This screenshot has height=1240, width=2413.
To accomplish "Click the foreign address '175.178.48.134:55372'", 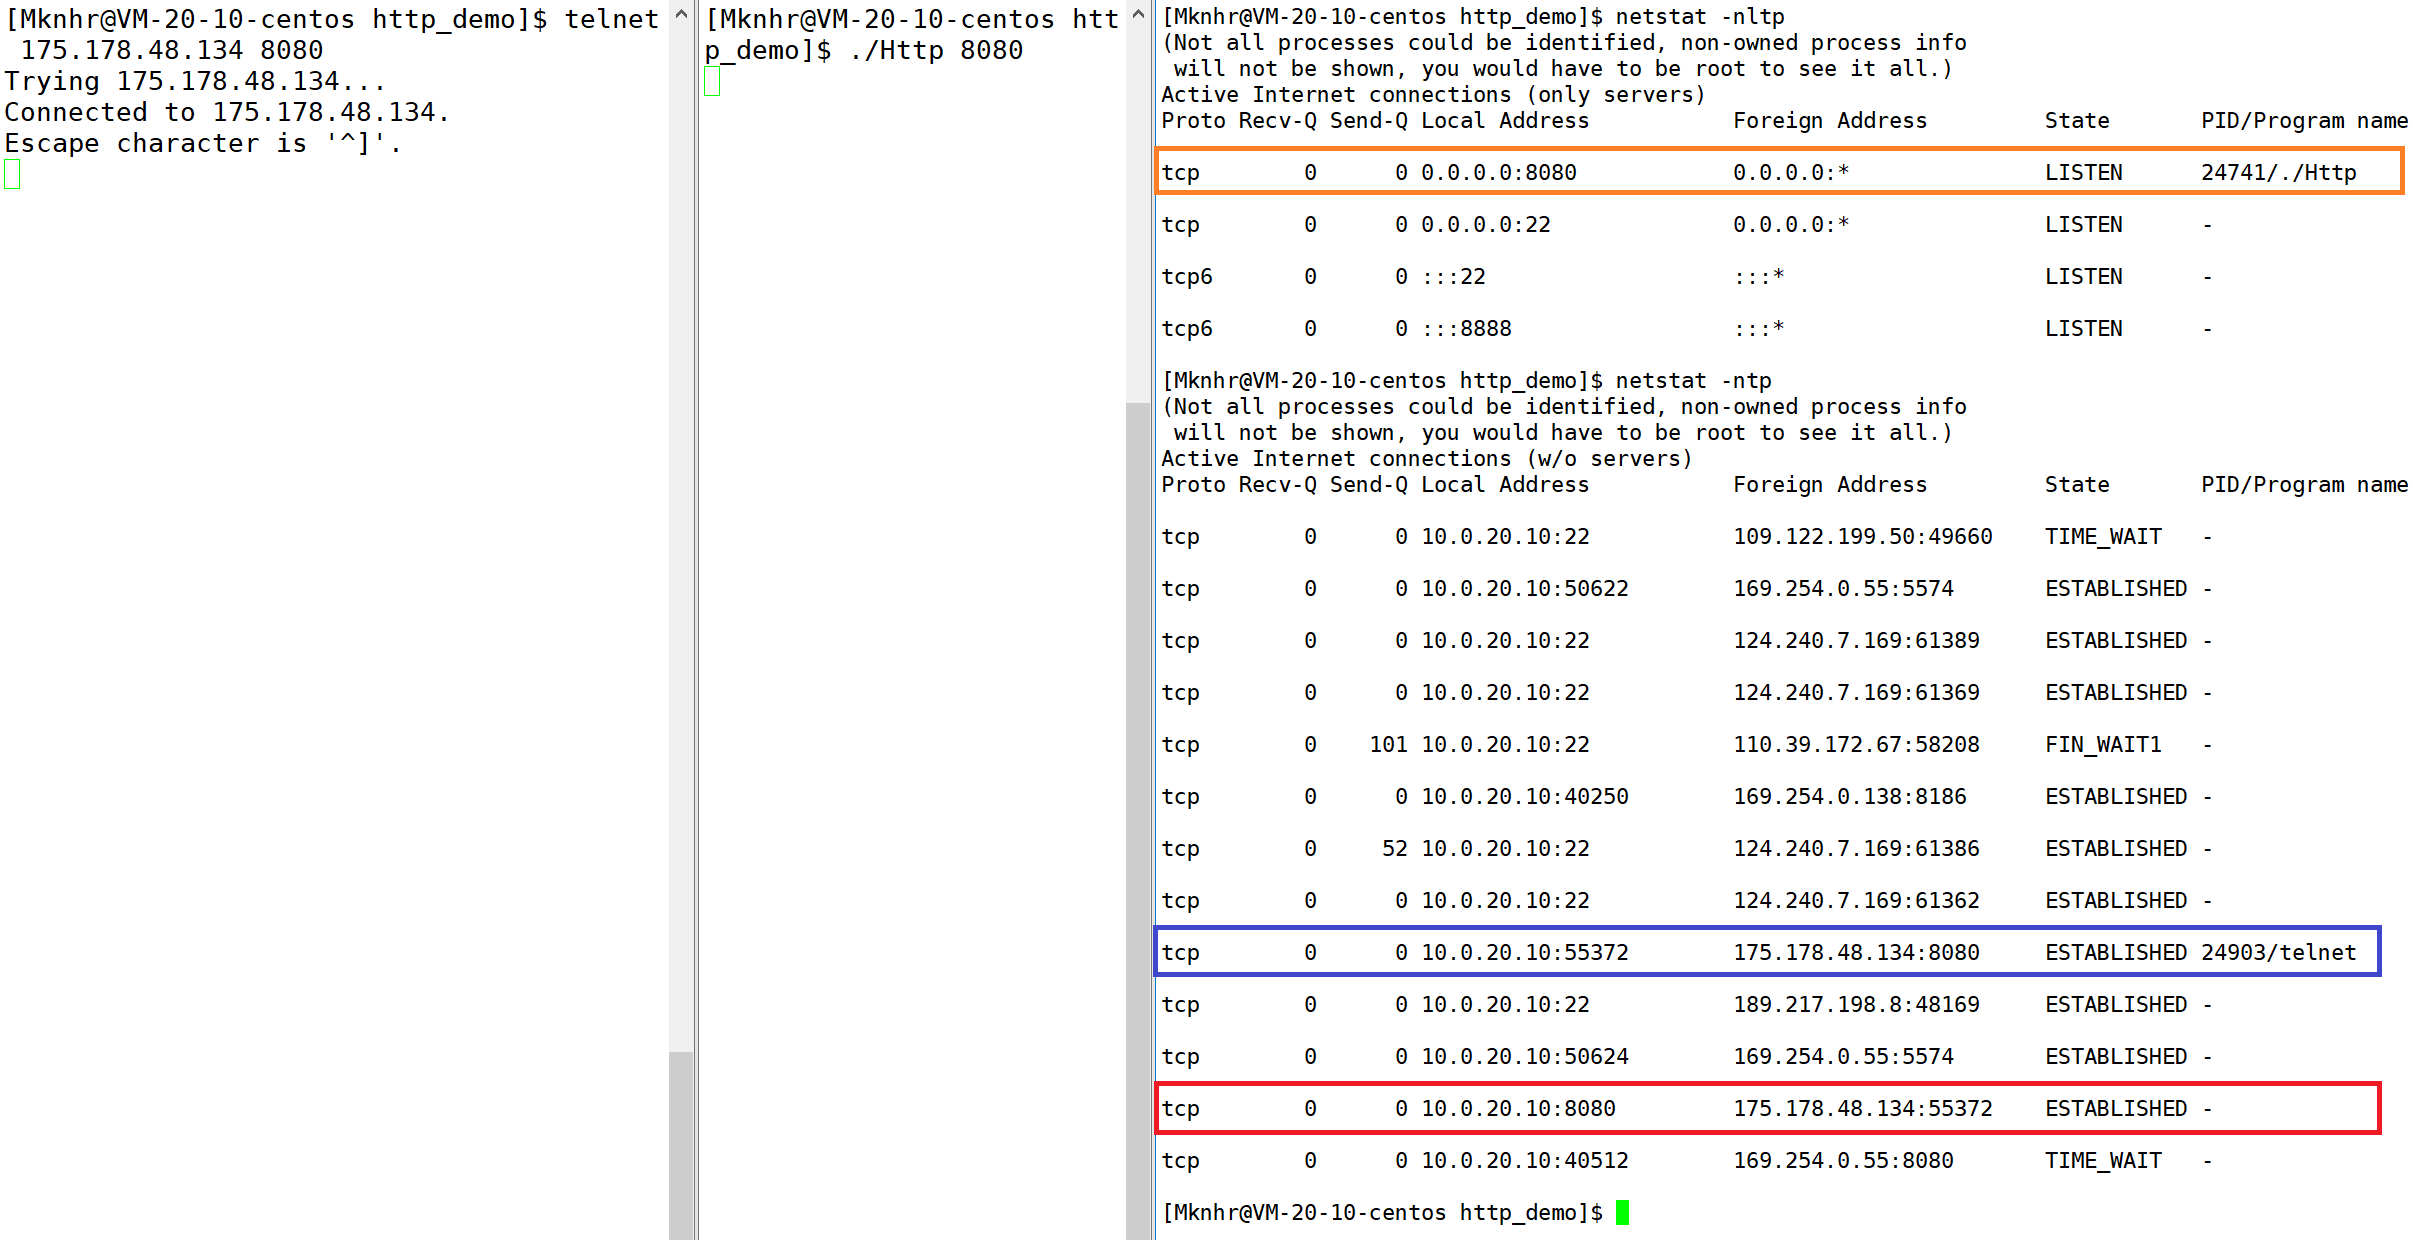I will 1862,1108.
